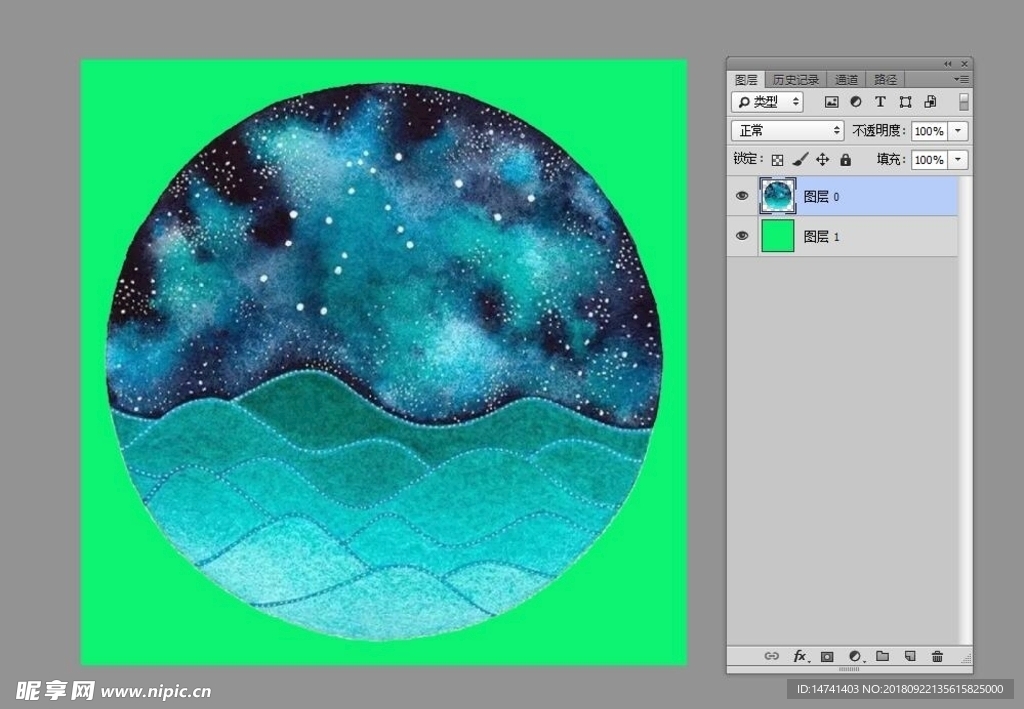1024x709 pixels.
Task: Toggle the layer filtering switch
Action: coord(963,102)
